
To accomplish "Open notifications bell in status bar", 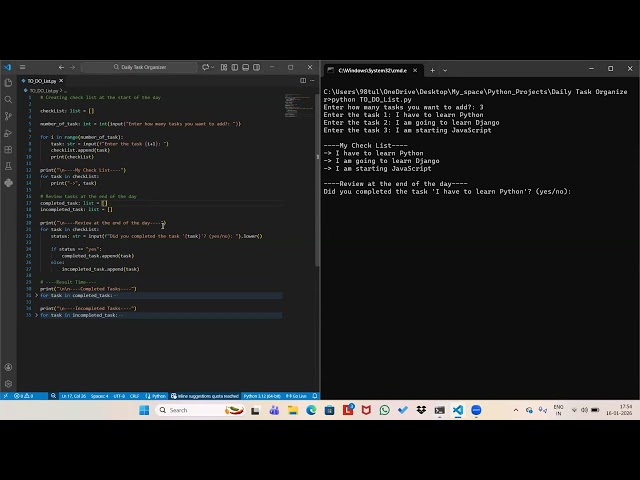I will [315, 396].
